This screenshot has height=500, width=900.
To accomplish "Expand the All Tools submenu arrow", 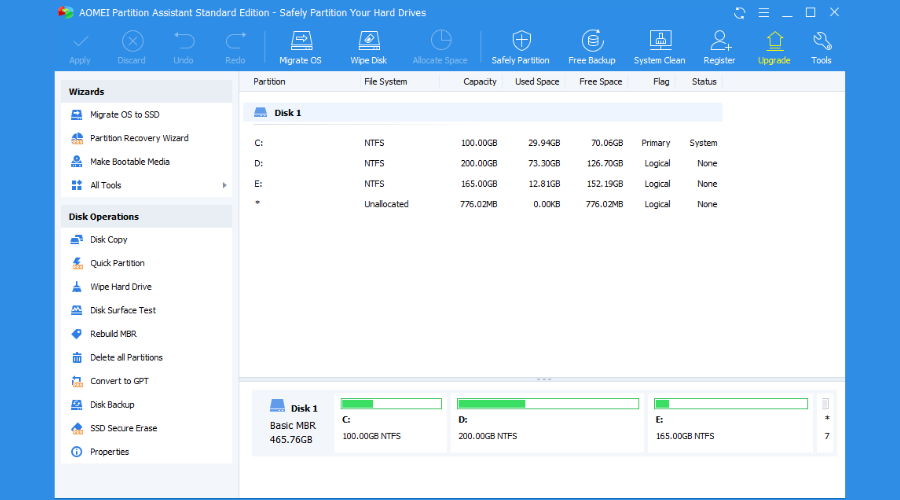I will [224, 185].
